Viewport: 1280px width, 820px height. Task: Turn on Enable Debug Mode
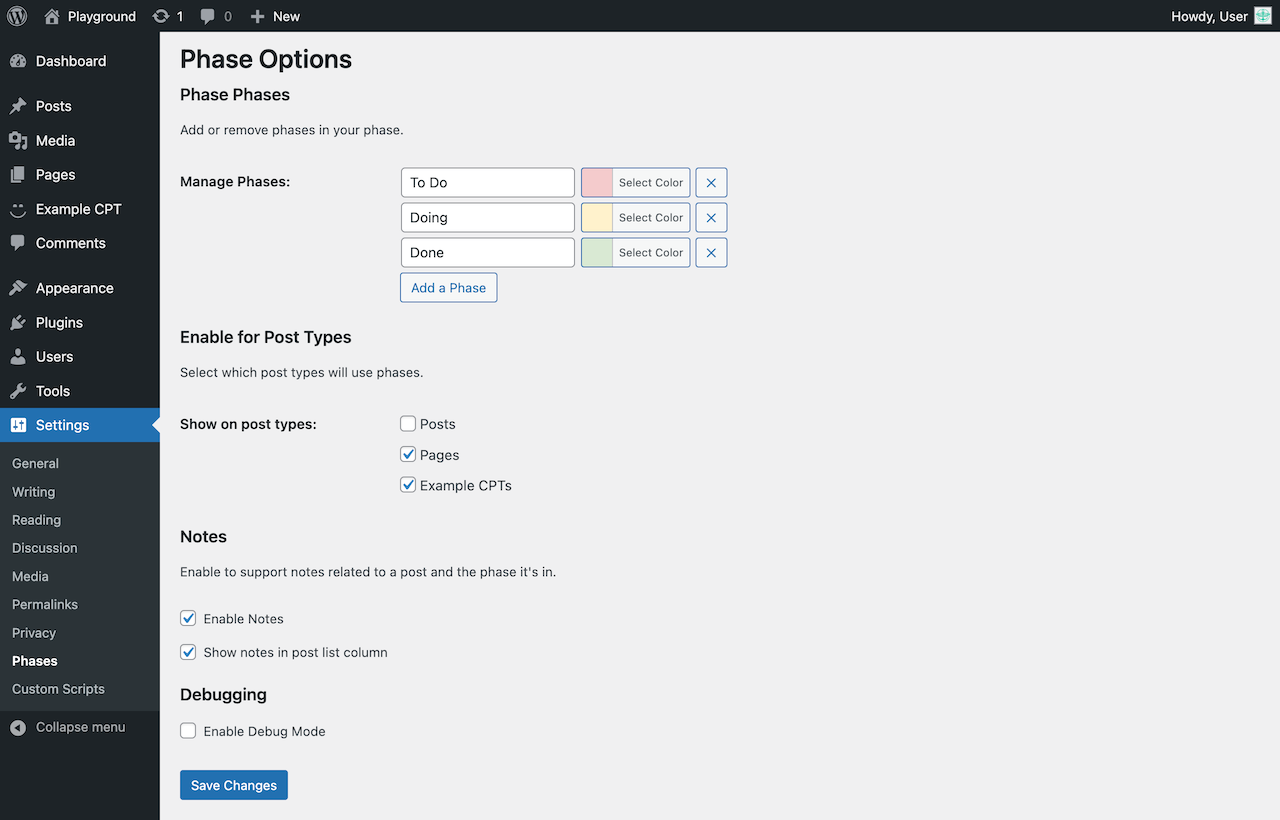(188, 731)
